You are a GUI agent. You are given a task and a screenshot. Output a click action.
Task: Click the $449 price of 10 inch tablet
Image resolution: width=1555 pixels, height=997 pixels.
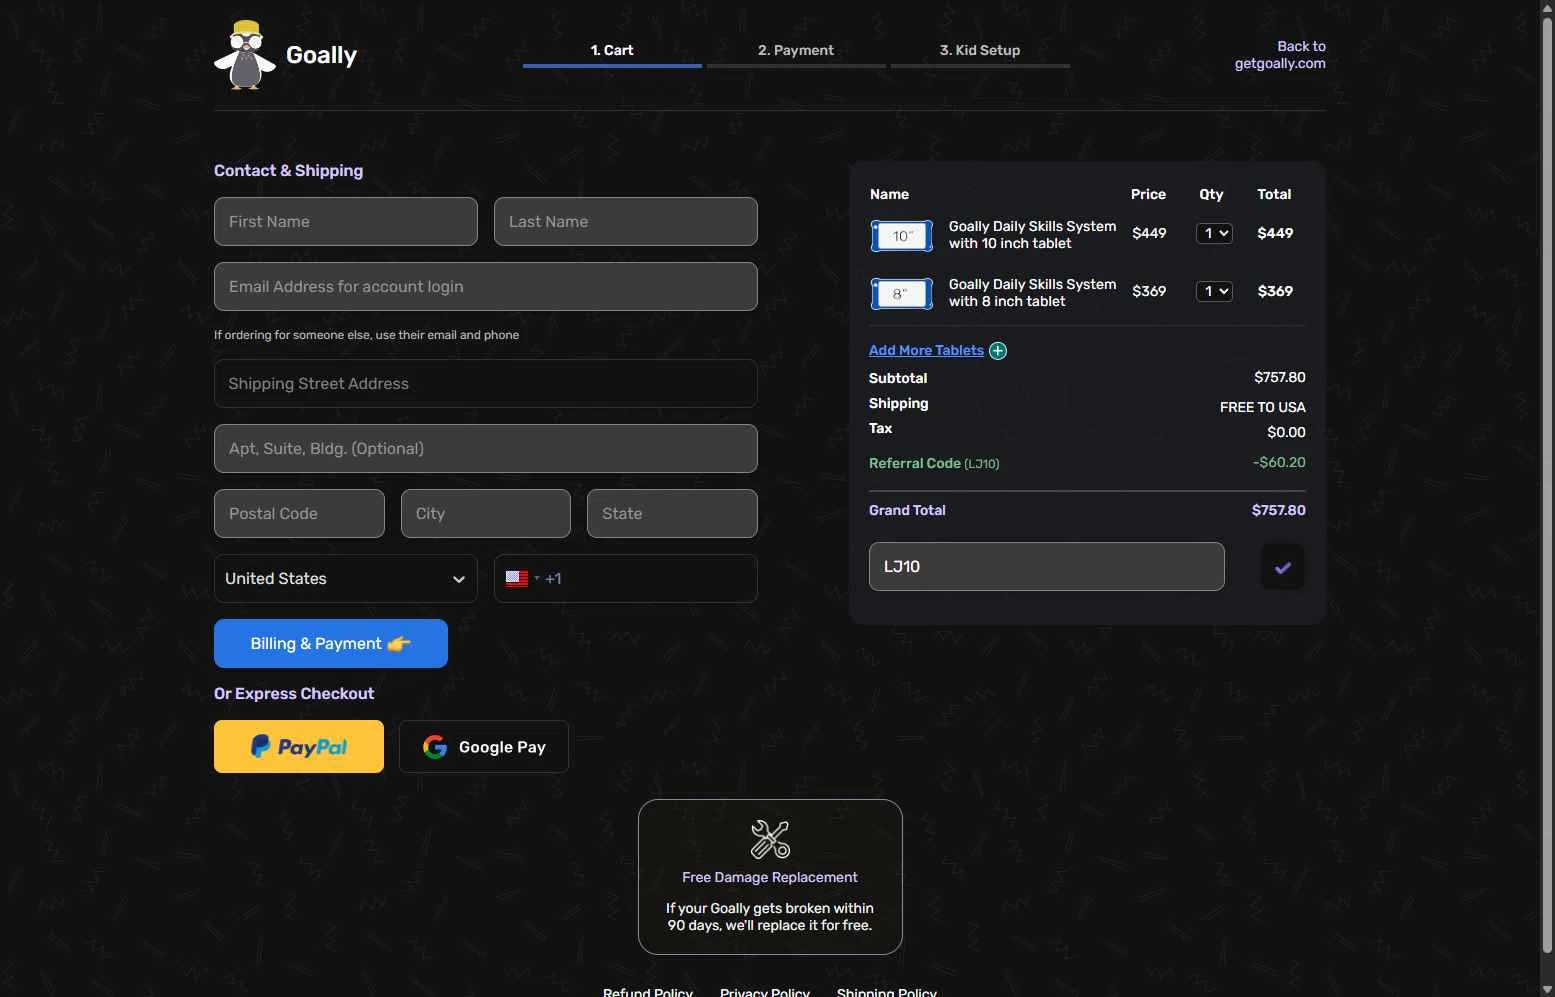click(x=1149, y=233)
